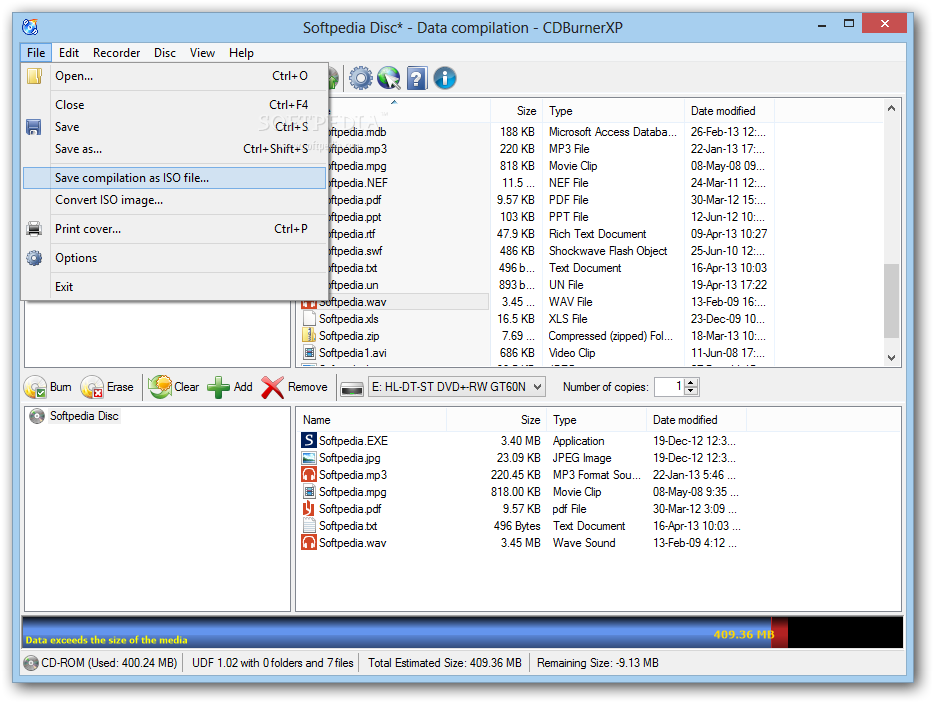Click the Clear compilation button
Screen dimensions: 934x703
click(x=173, y=387)
